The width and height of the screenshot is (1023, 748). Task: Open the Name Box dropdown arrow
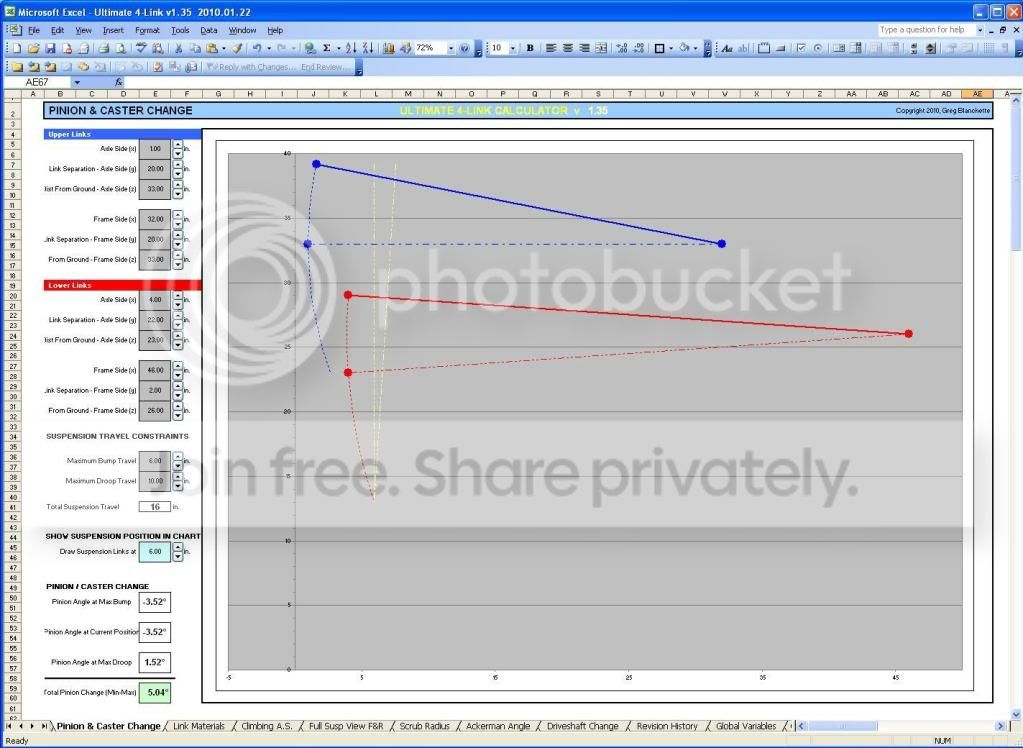point(77,82)
